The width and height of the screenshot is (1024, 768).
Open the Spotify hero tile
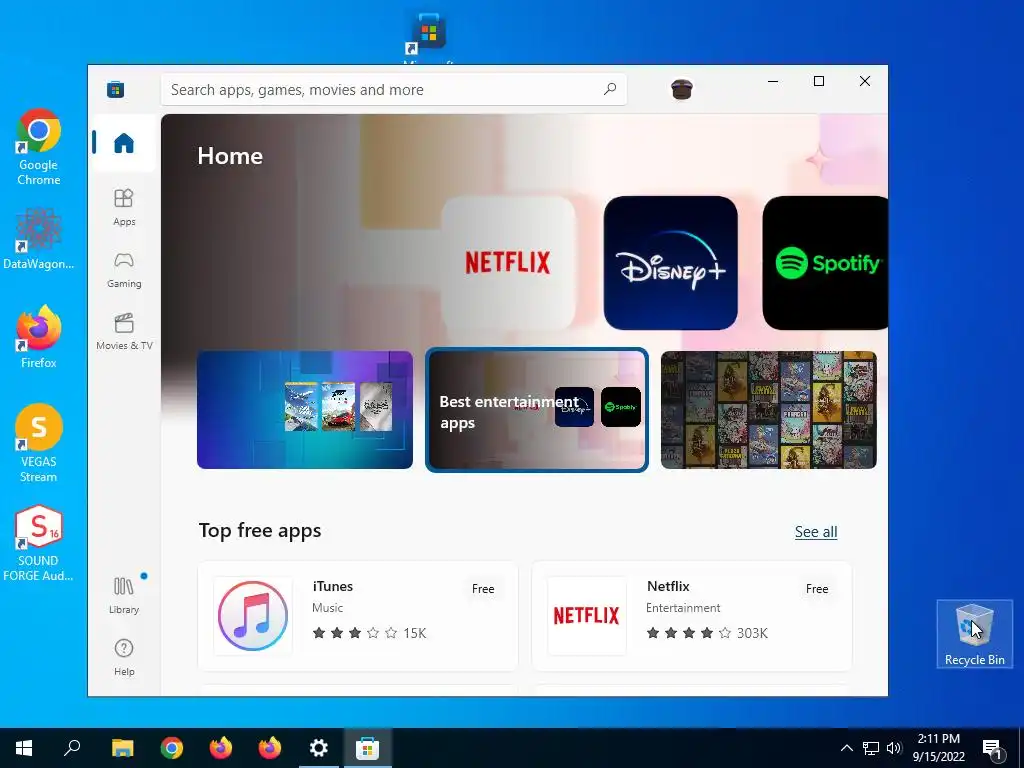825,263
